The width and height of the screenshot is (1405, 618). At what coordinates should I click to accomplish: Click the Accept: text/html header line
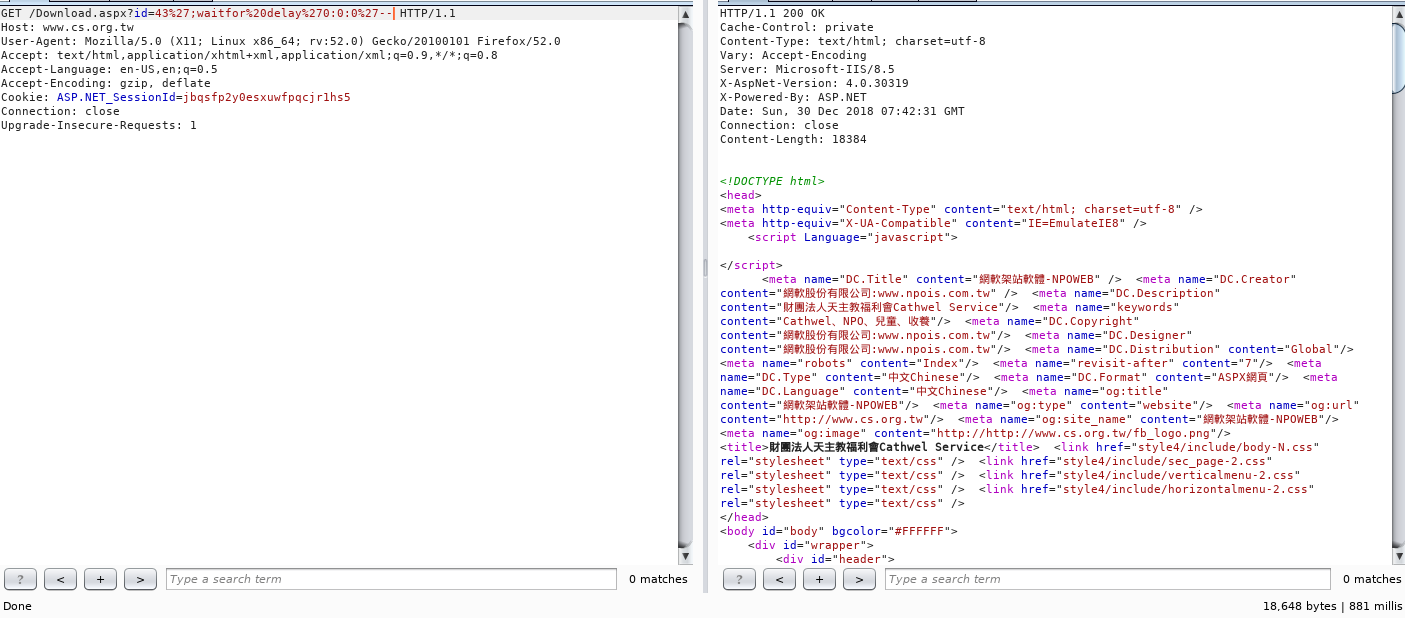click(x=249, y=55)
